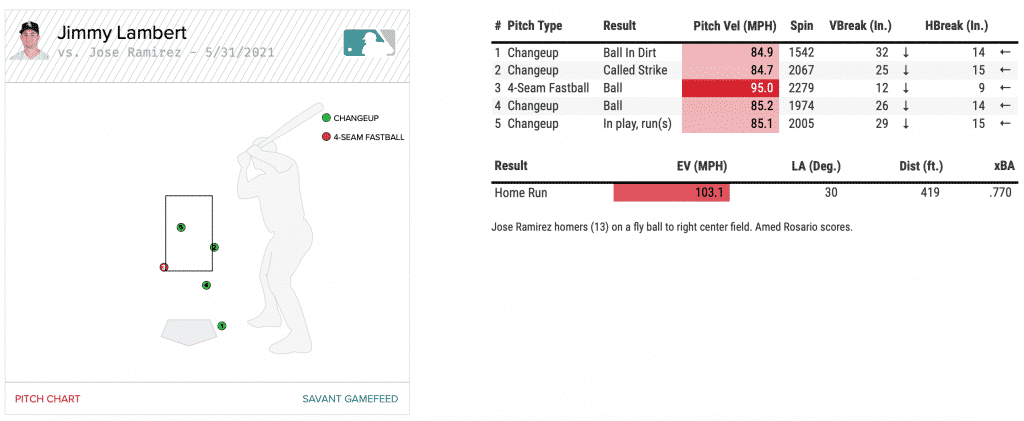
Task: Click the green Changeup legend dot
Action: (326, 118)
